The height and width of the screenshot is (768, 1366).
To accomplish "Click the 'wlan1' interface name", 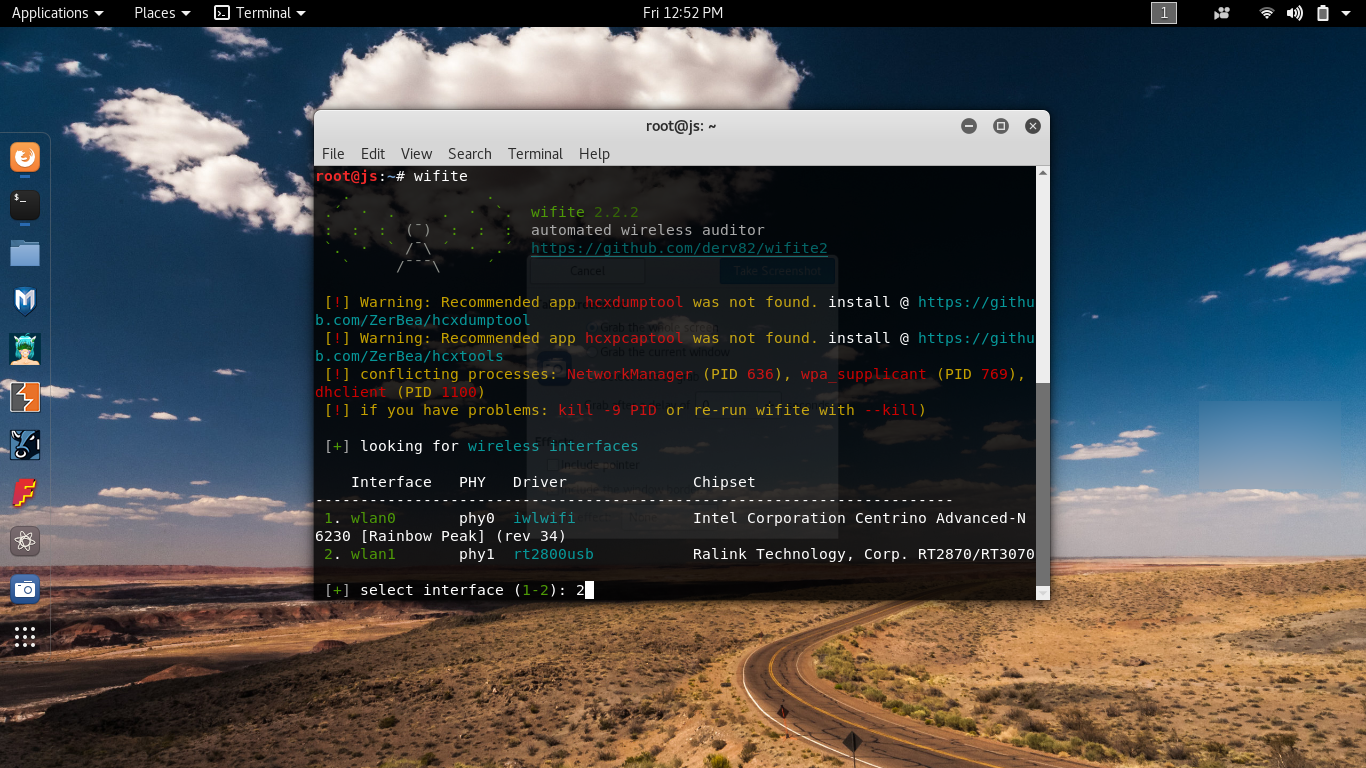I will (x=373, y=554).
